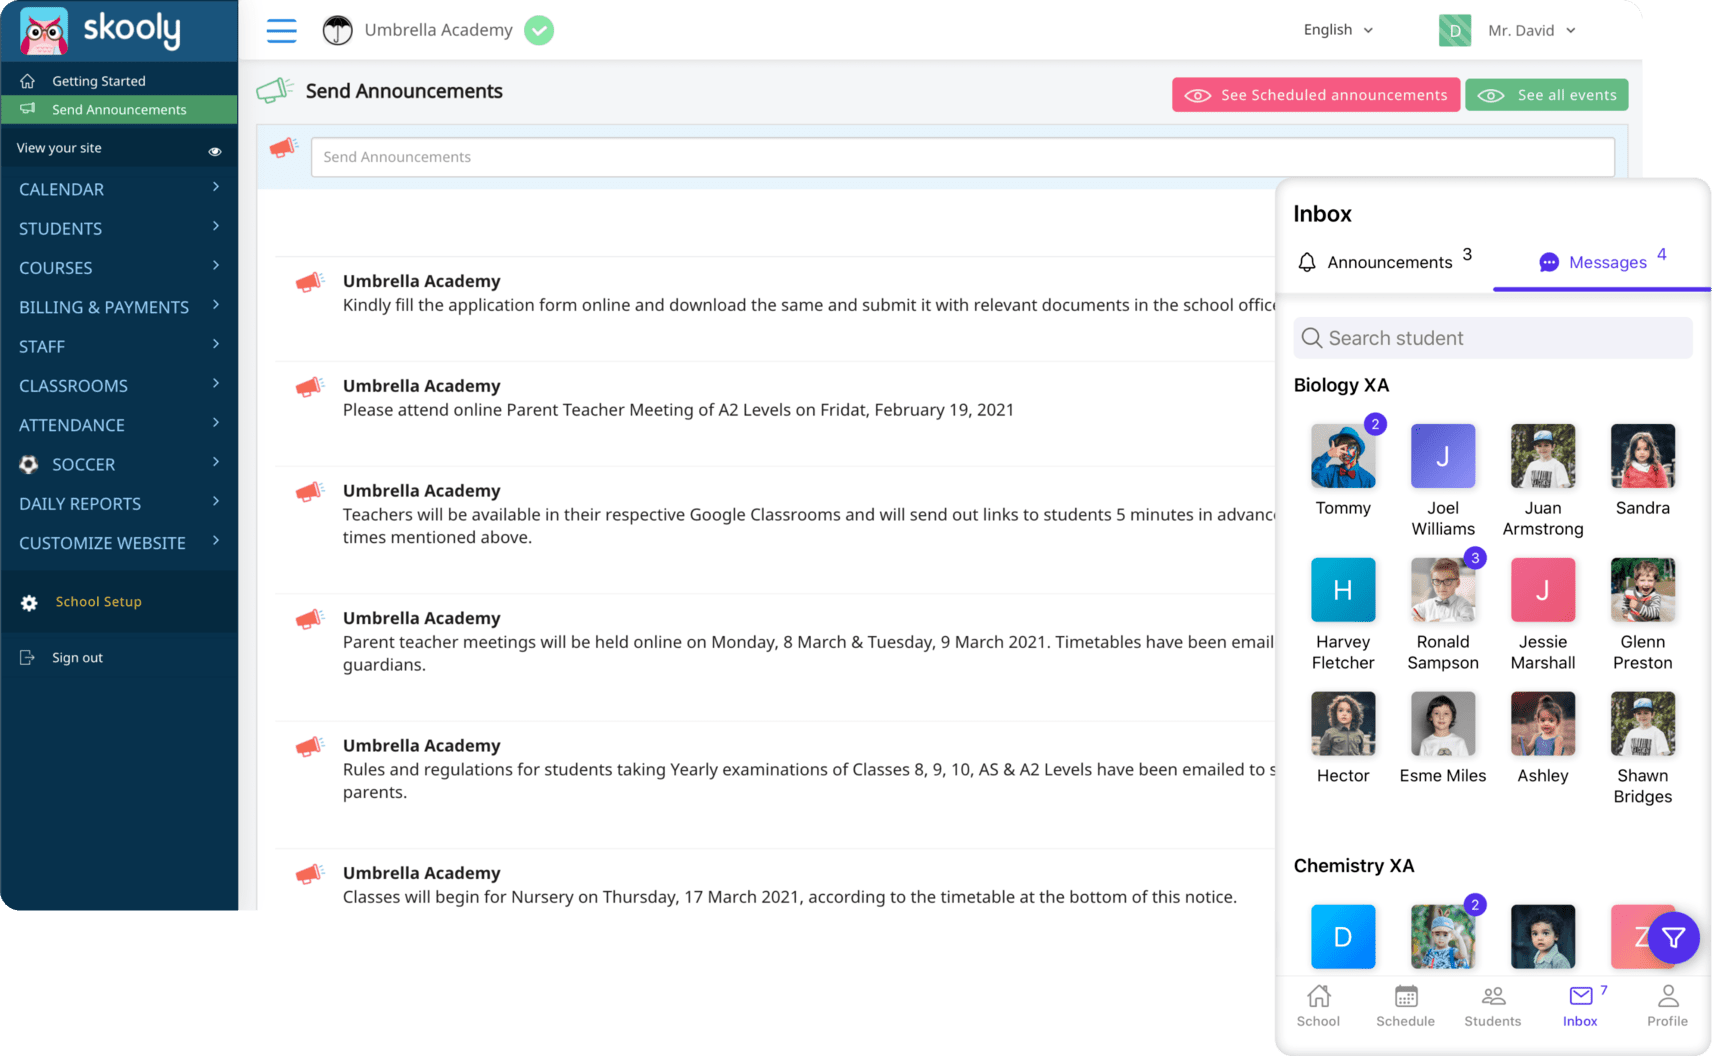Show scheduled announcements via See Scheduled announcements
1714x1056 pixels.
coord(1315,94)
